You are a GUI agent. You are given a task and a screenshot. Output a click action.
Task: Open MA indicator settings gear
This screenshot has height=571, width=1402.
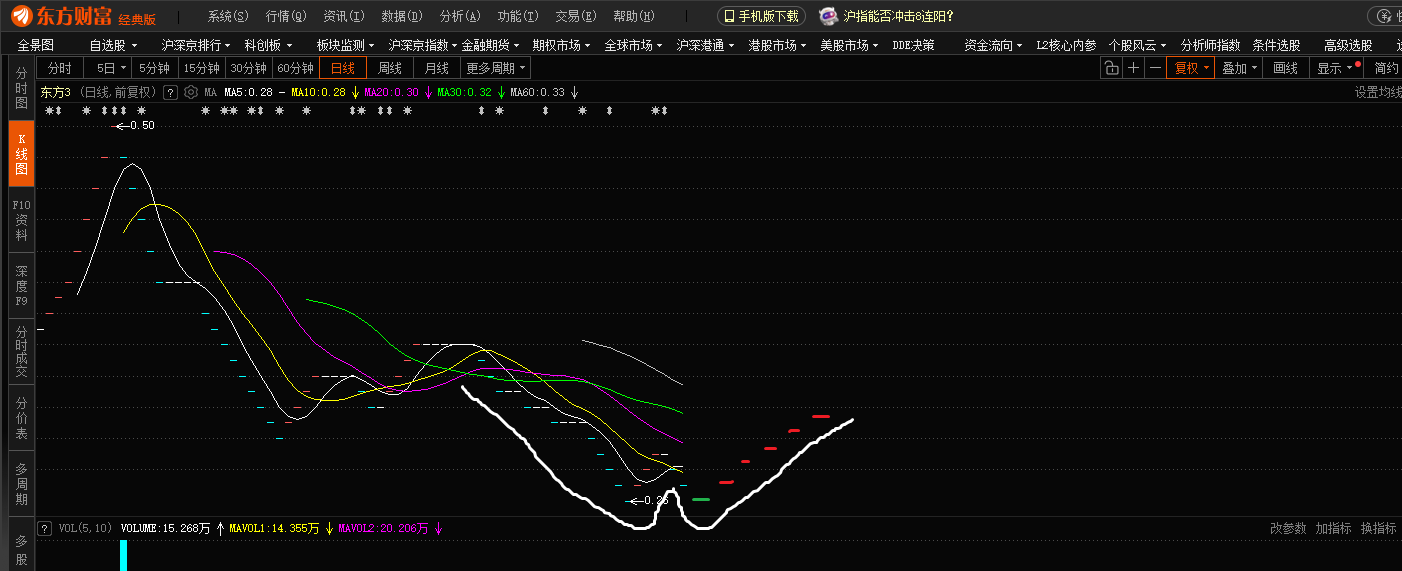point(191,92)
